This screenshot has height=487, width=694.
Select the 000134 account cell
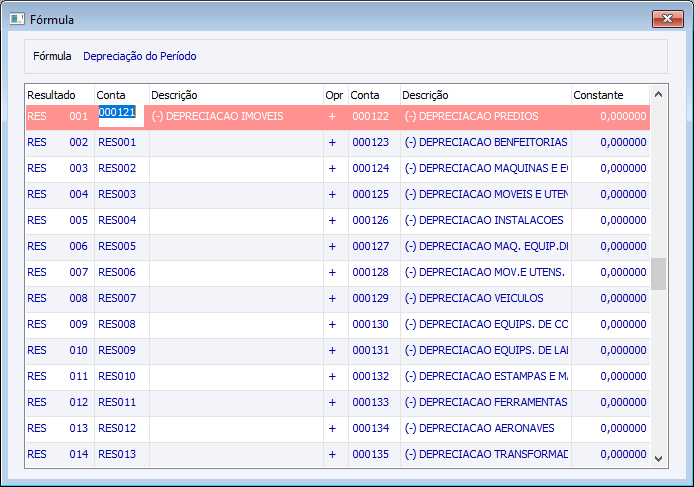pyautogui.click(x=374, y=428)
